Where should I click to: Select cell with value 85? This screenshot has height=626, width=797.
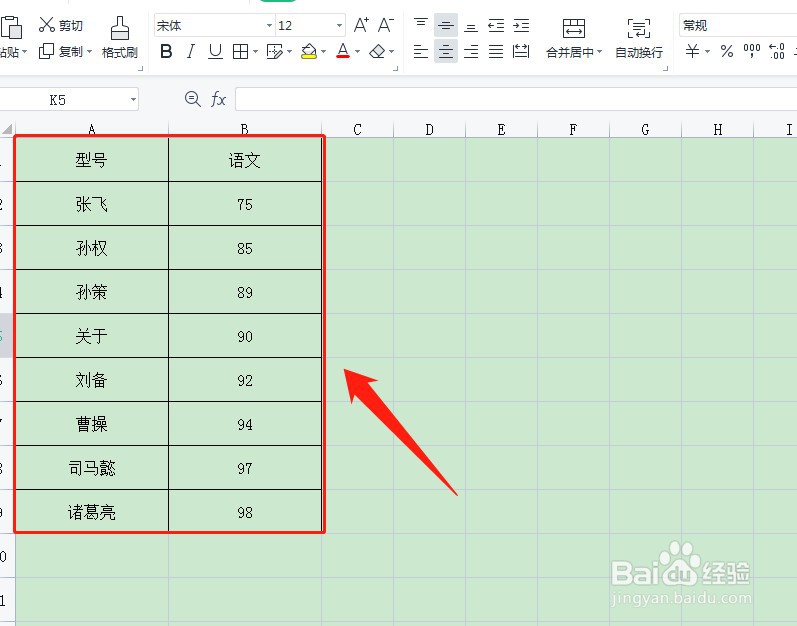tap(244, 248)
